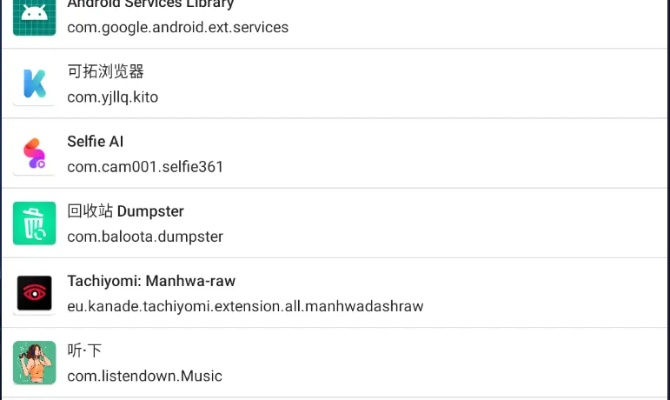Select the Selfie AI app name
The image size is (670, 400).
(x=95, y=142)
